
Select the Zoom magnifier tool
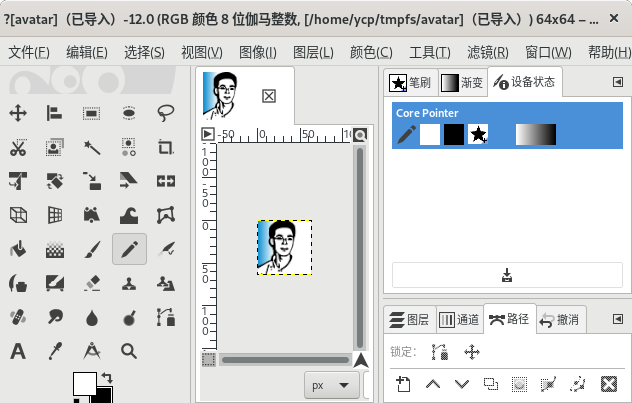click(129, 351)
